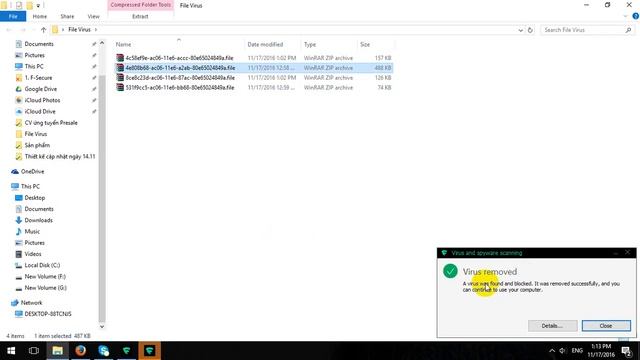Image resolution: width=640 pixels, height=360 pixels.
Task: Open pinned Documents in Quick access
Action: 39,44
